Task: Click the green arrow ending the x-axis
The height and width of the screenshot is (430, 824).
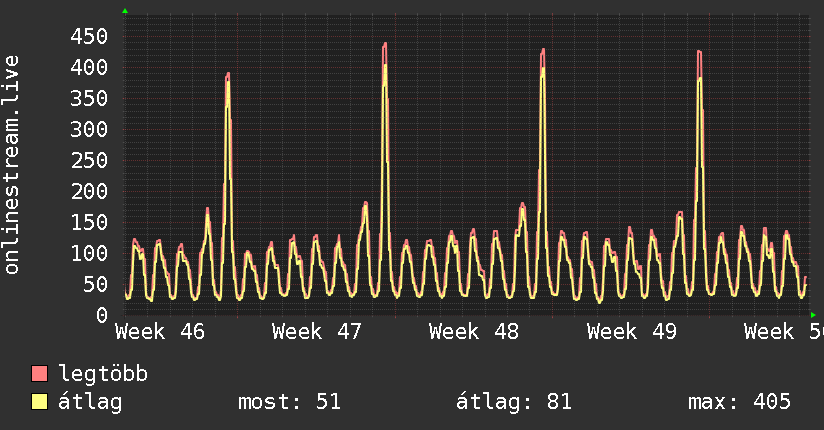Action: tap(813, 315)
